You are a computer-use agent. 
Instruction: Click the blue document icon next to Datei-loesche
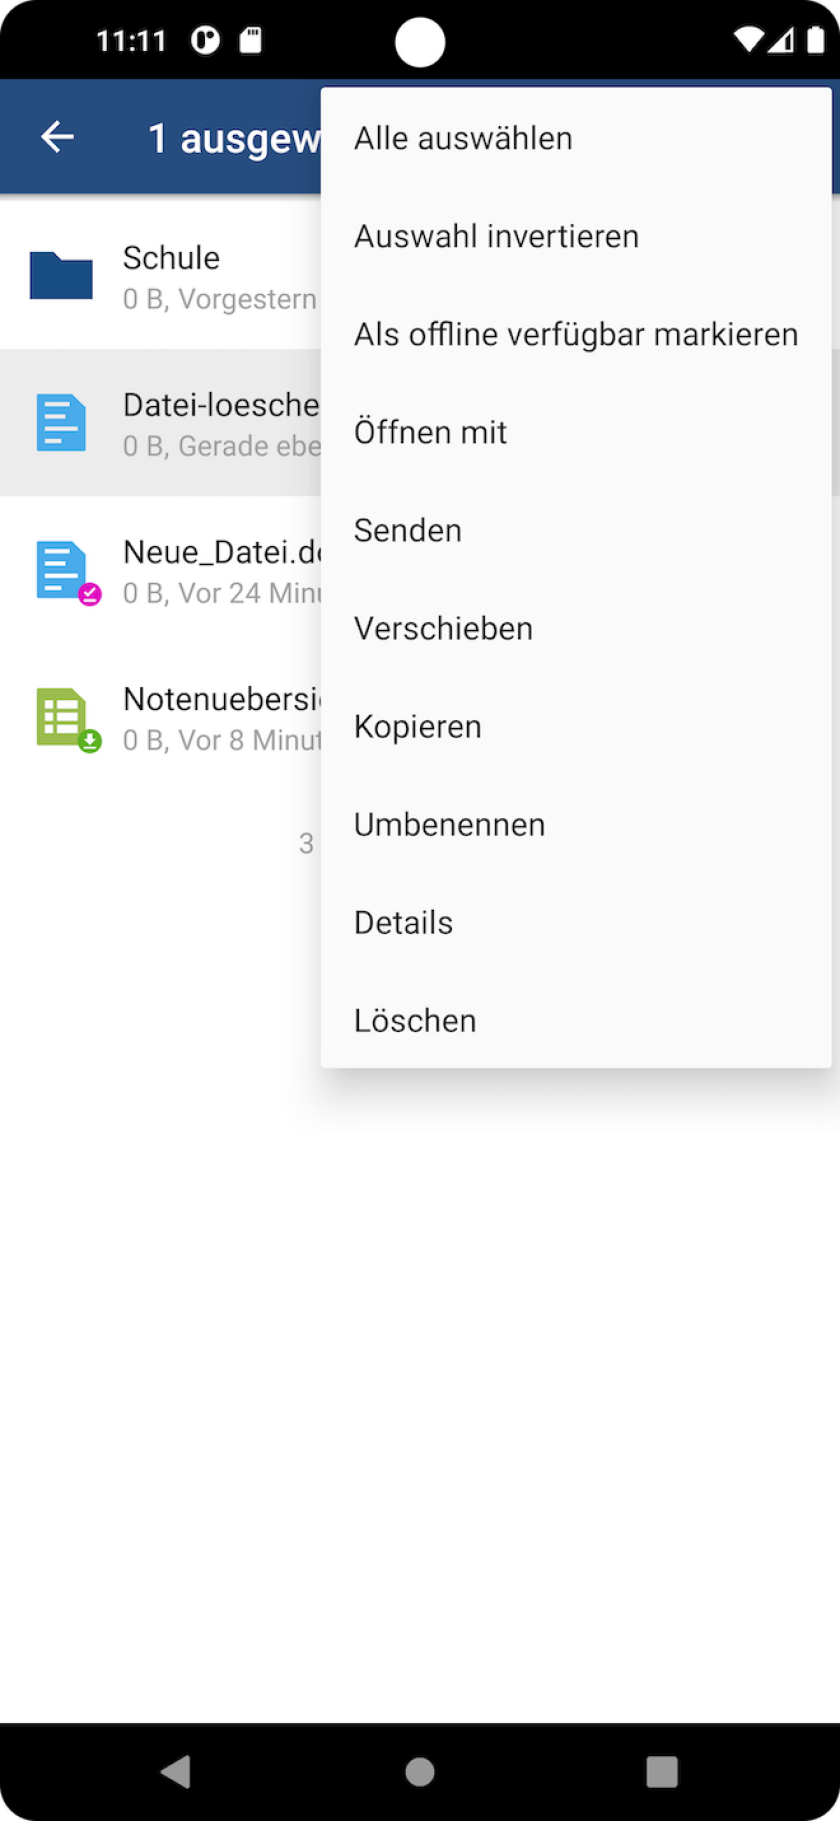(x=61, y=422)
